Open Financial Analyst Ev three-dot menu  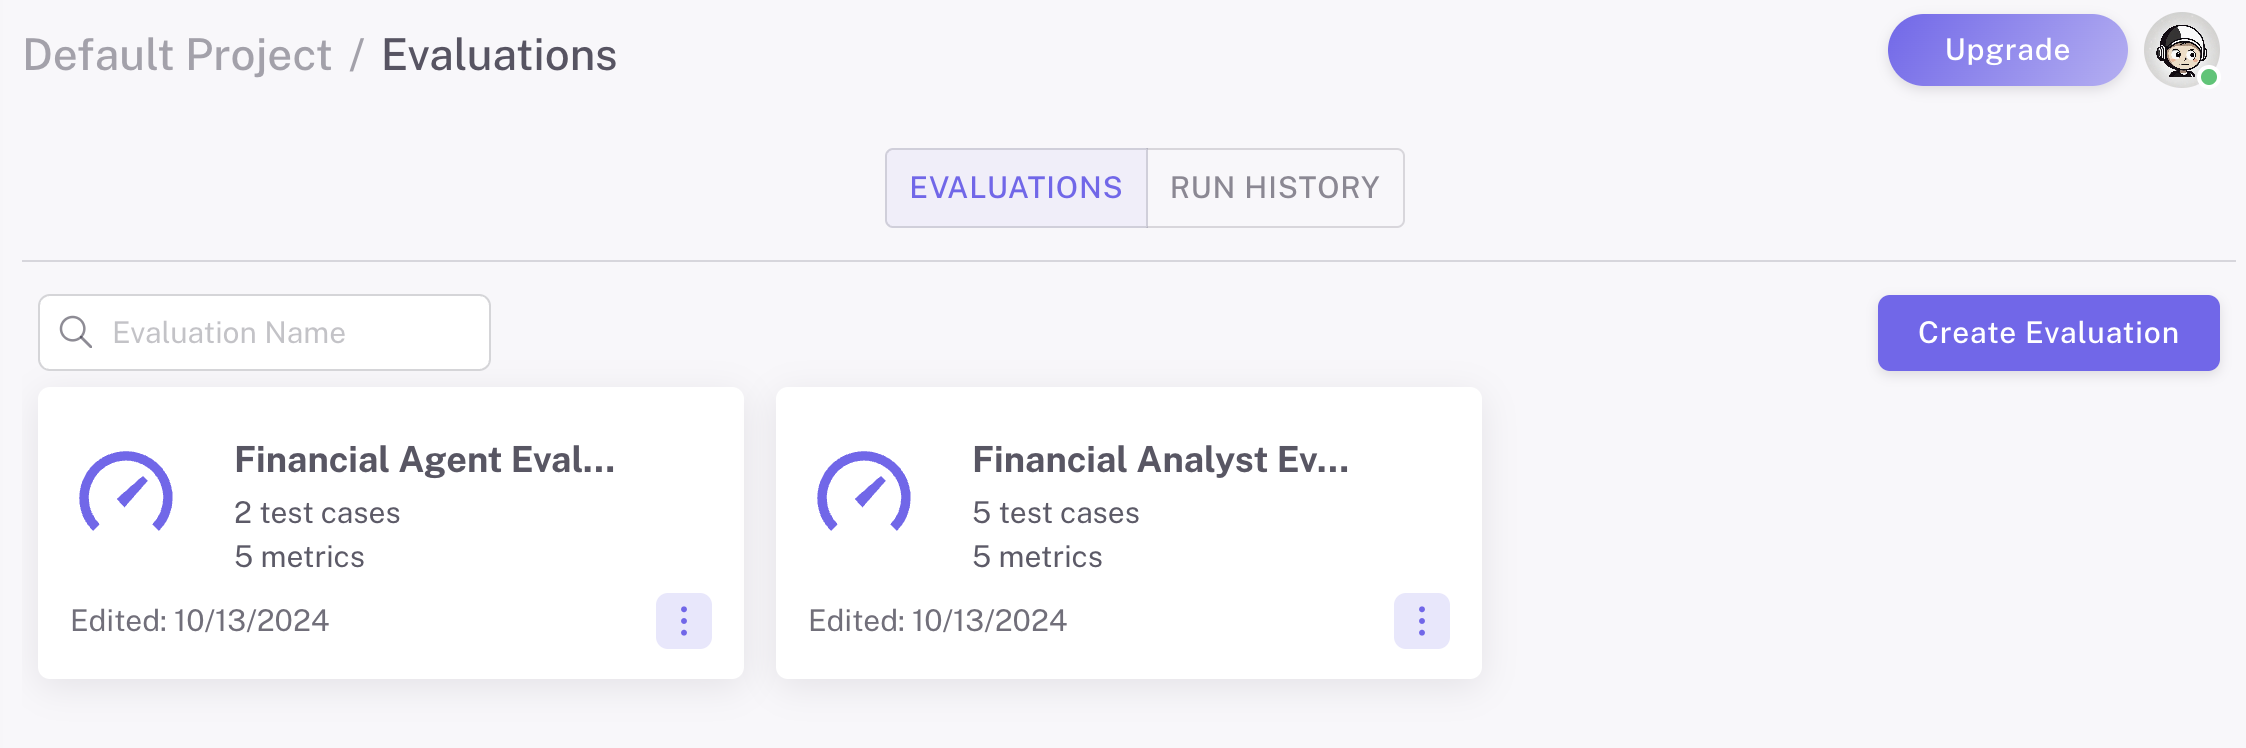pos(1422,621)
